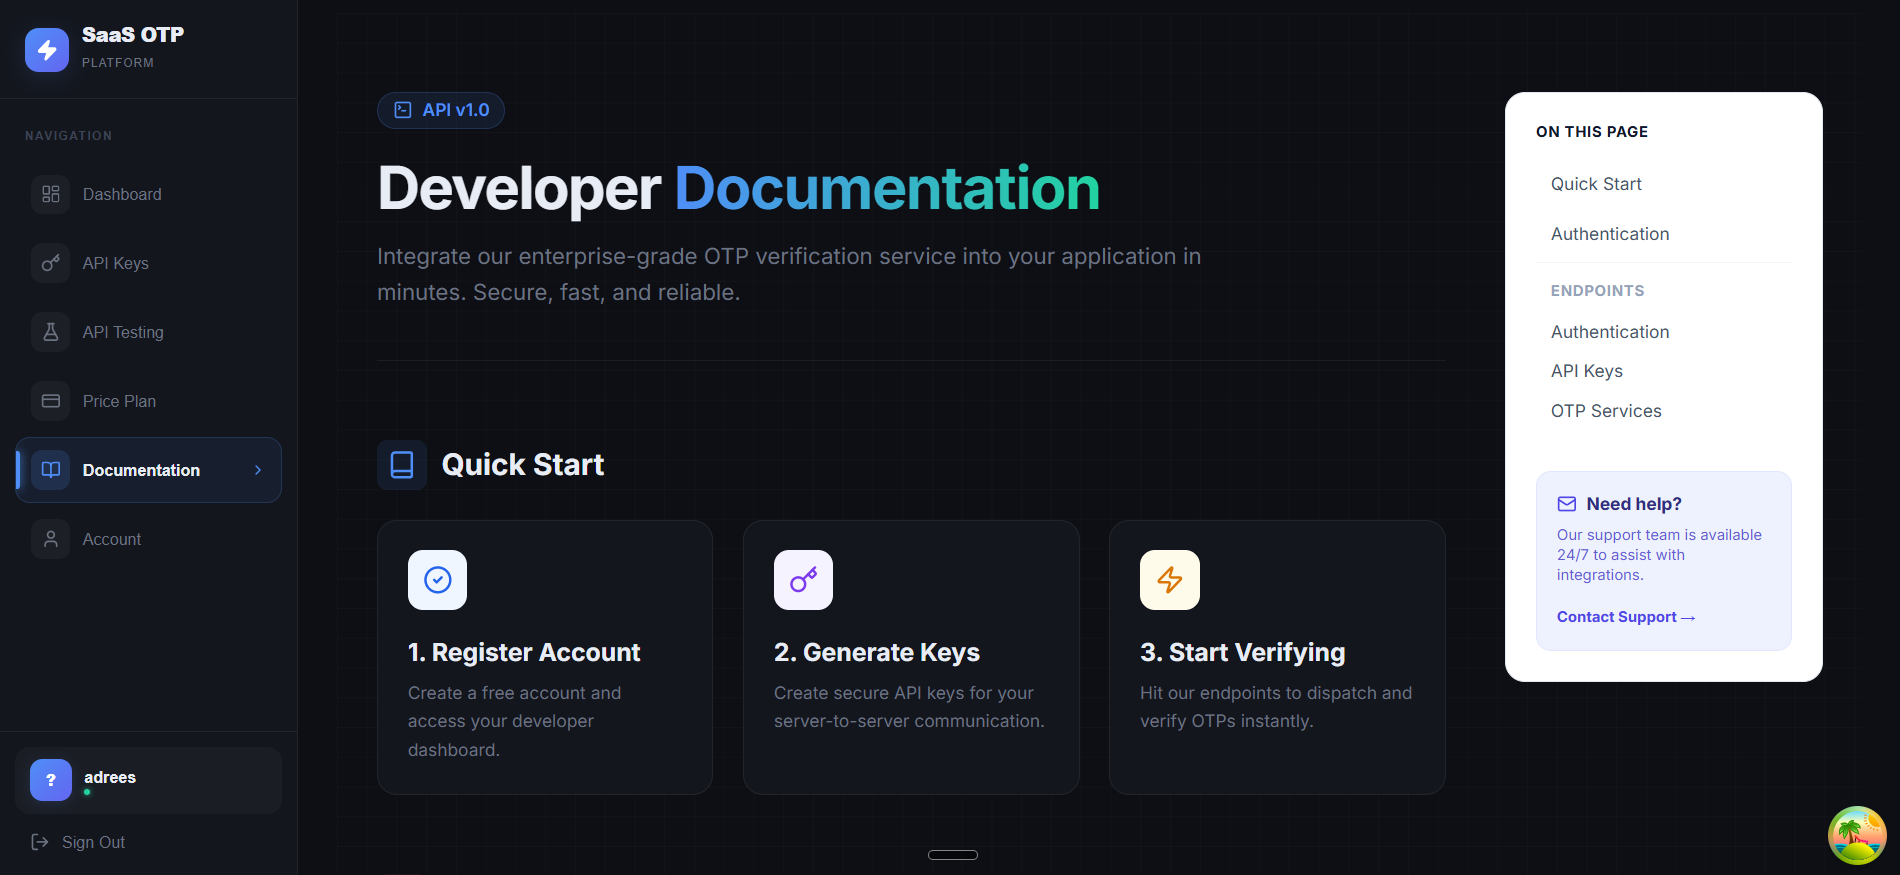1900x875 pixels.
Task: Open the API Keys sidebar item
Action: [149, 263]
